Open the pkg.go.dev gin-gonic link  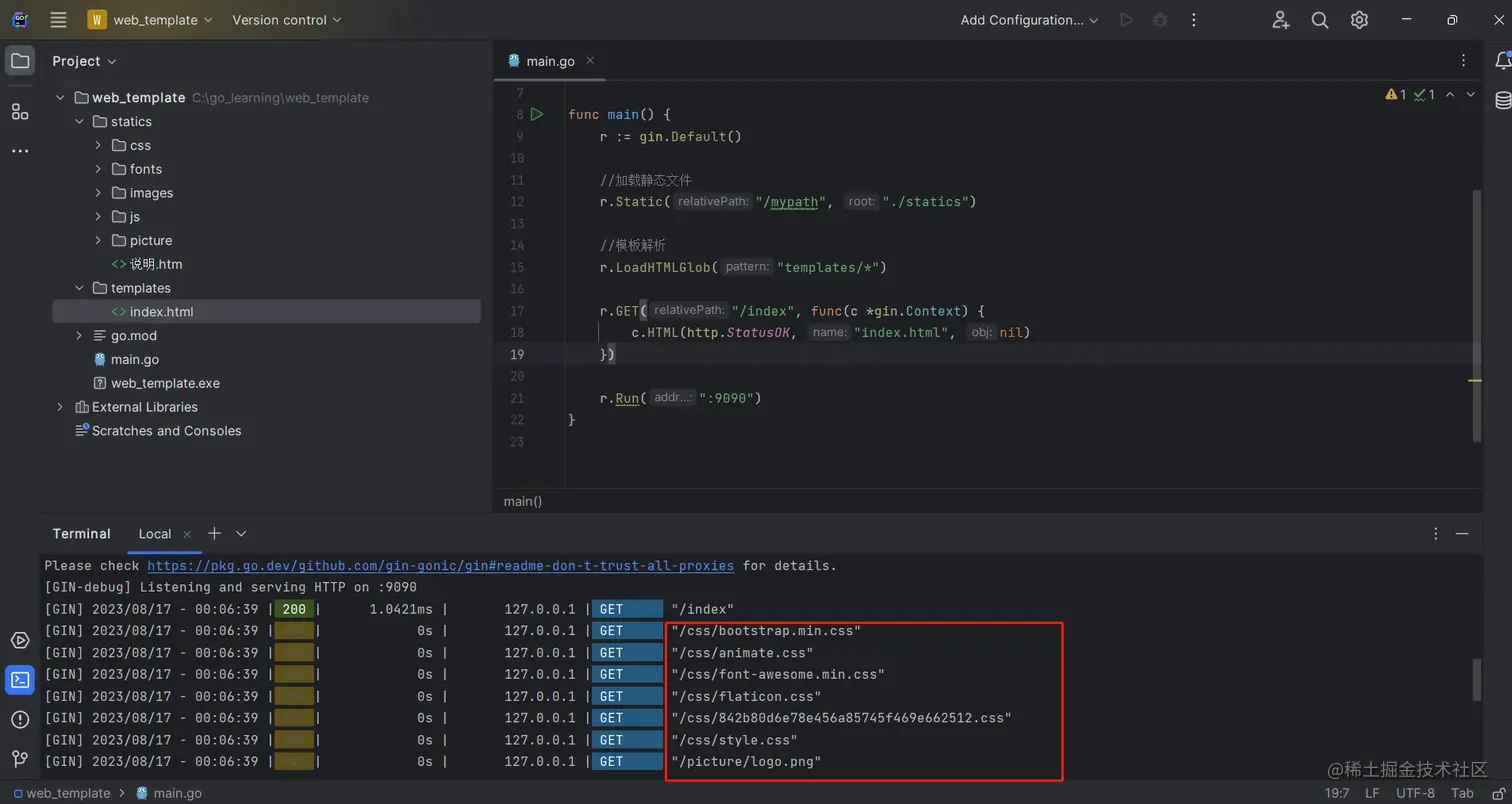coord(441,566)
